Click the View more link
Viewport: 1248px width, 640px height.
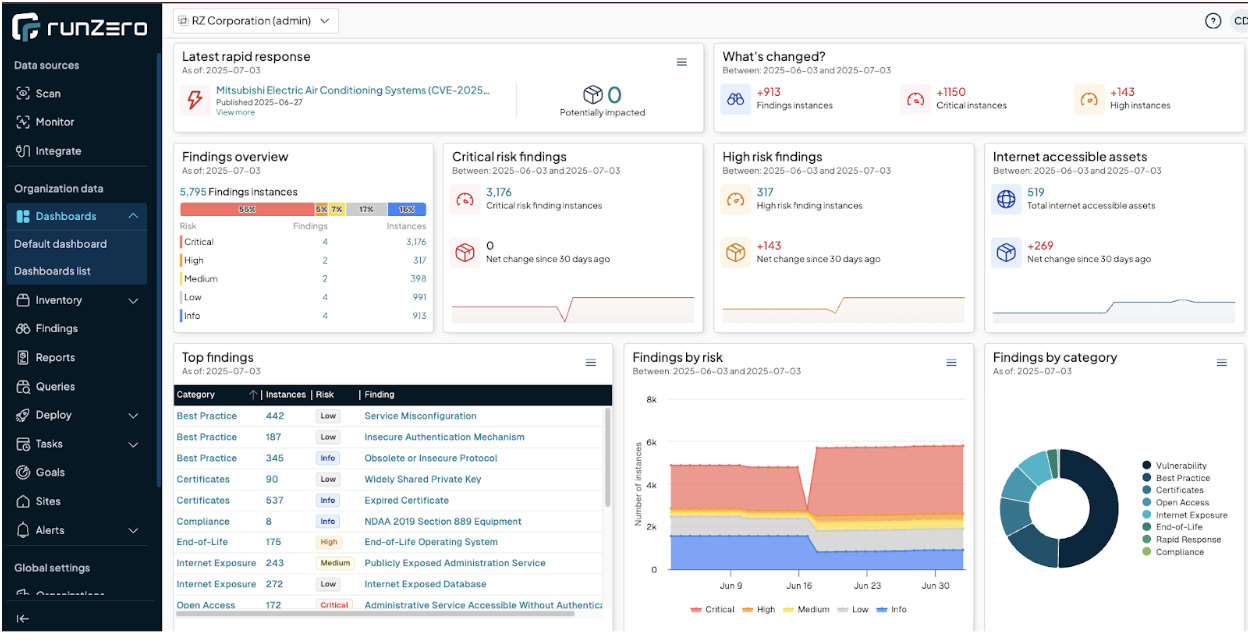(235, 113)
